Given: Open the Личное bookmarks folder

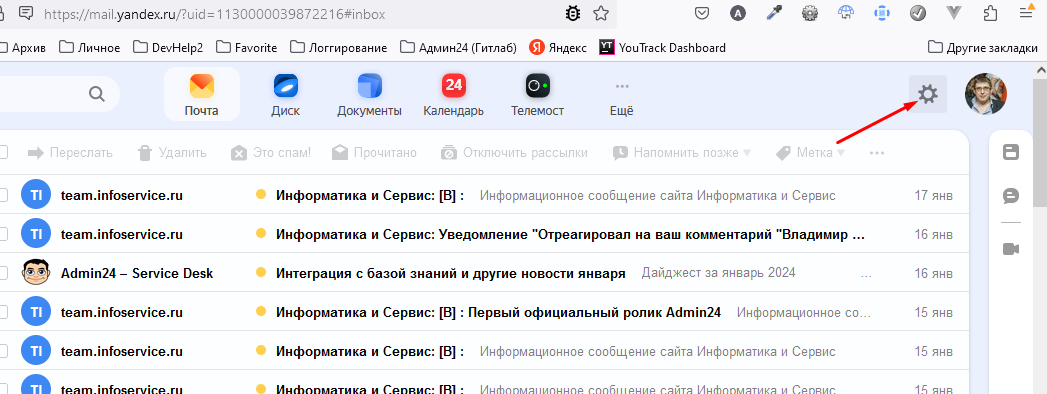Looking at the screenshot, I should point(89,47).
